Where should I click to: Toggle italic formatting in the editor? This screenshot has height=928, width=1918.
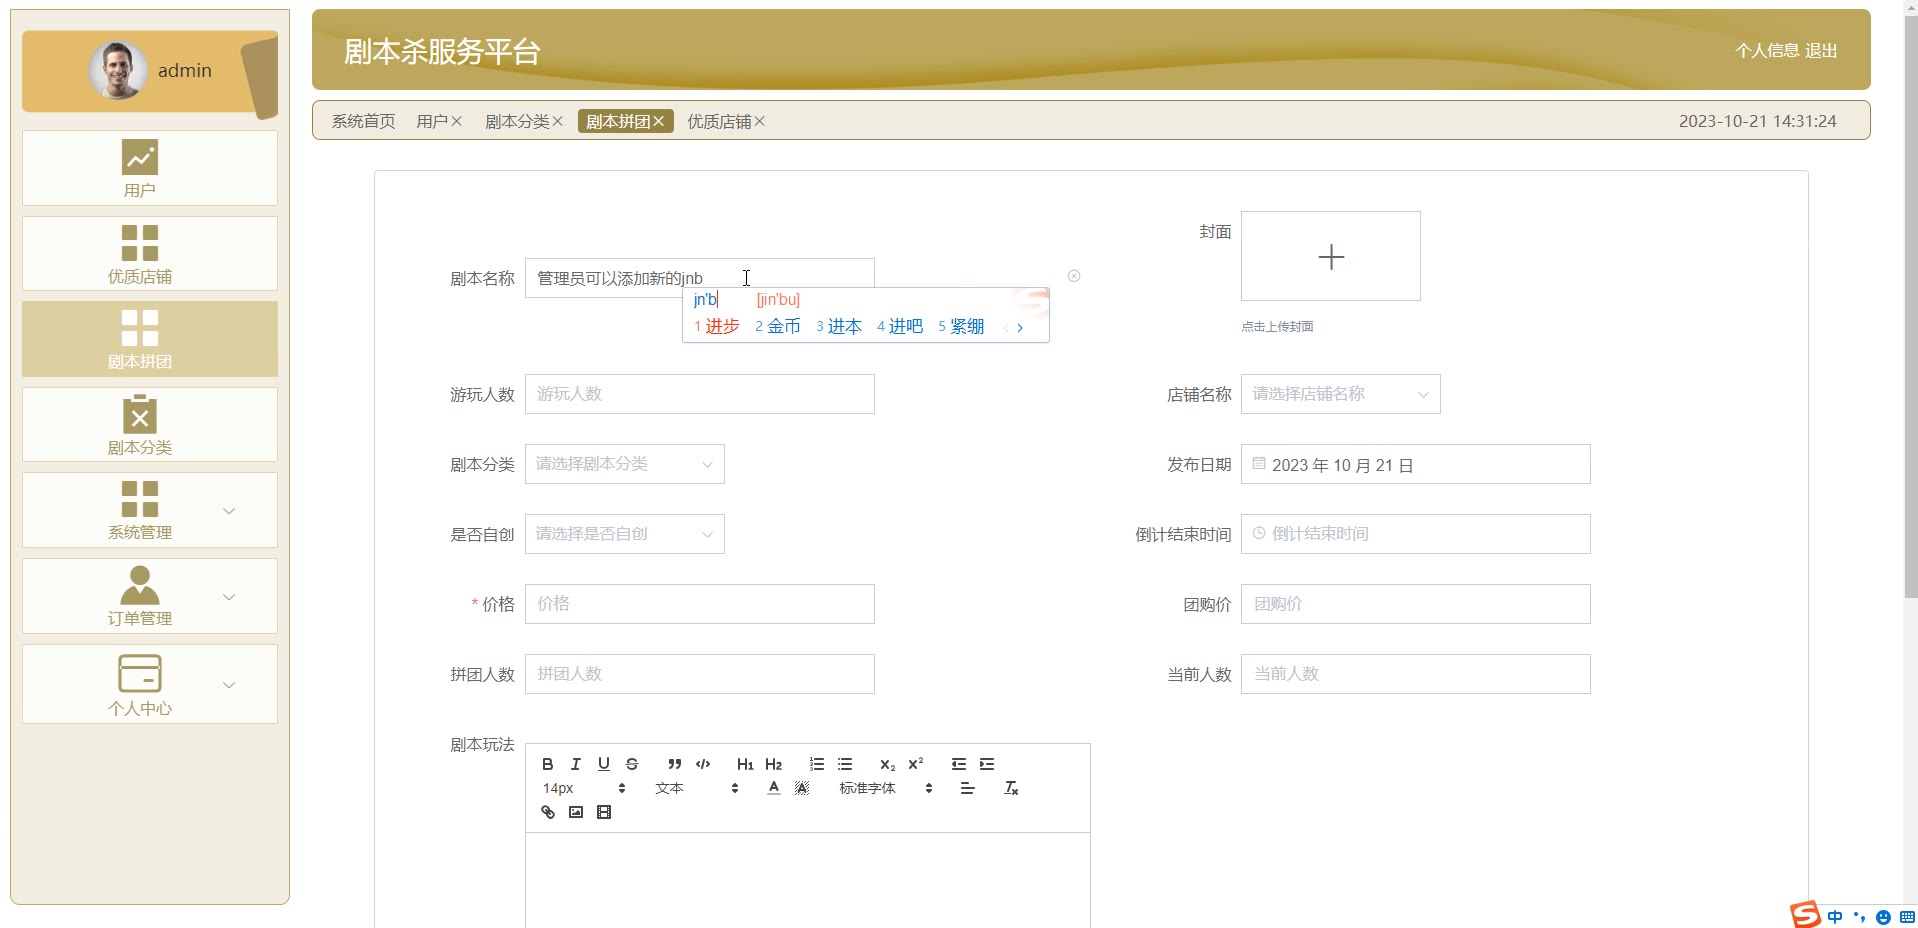coord(575,764)
